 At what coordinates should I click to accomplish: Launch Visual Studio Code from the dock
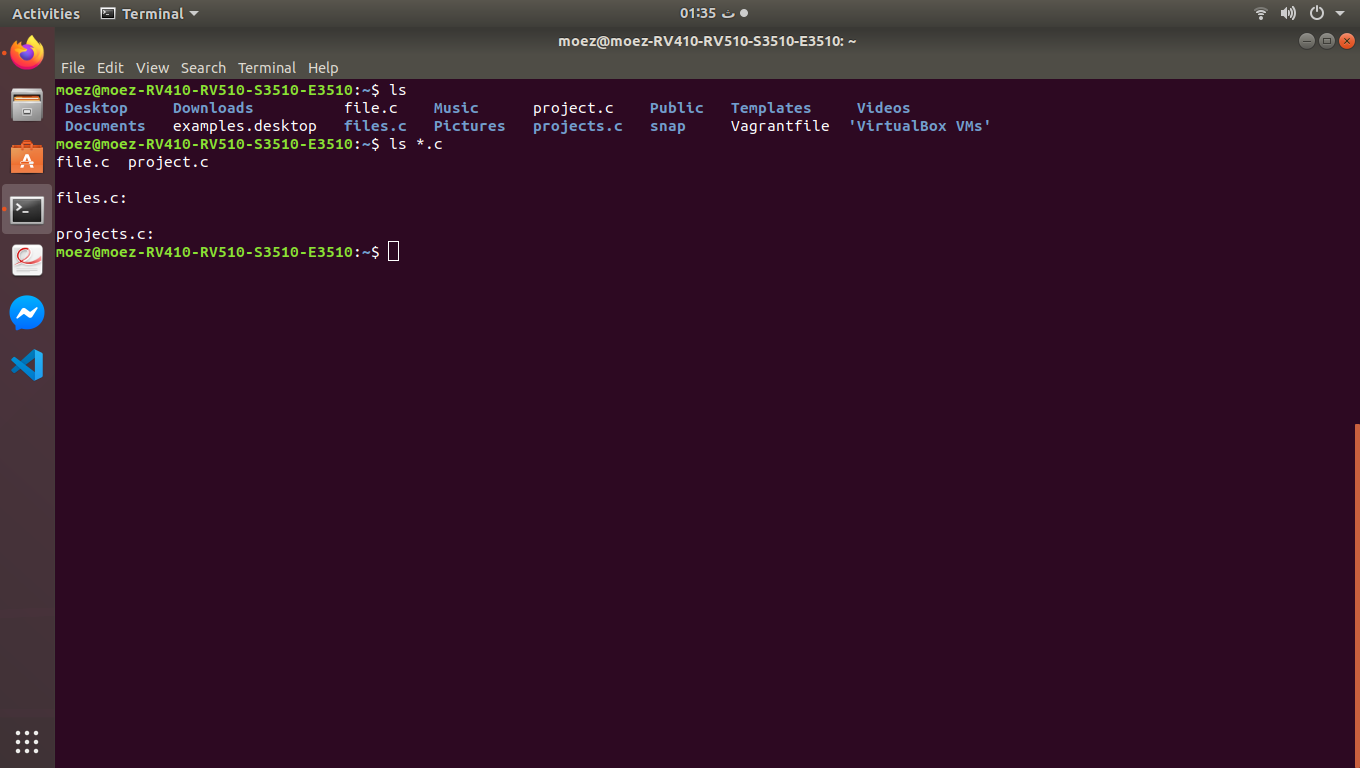coord(26,365)
